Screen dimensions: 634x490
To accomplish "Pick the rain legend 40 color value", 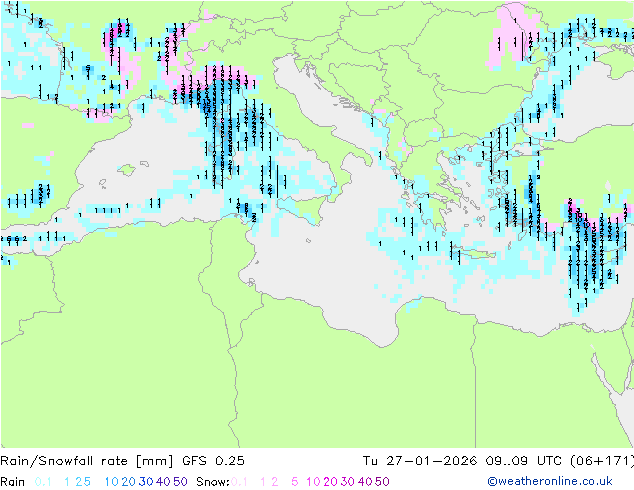I will point(163,482).
